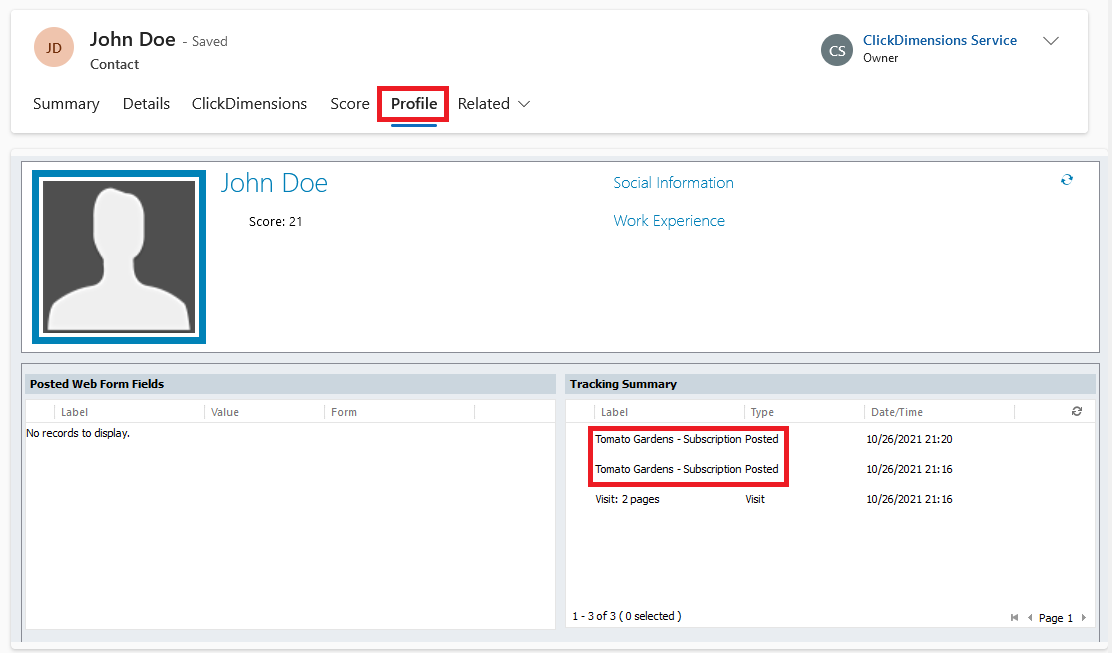Click the '1 - 3 of 3 (0 selected)' status text
Image resolution: width=1112 pixels, height=653 pixels.
(x=627, y=616)
